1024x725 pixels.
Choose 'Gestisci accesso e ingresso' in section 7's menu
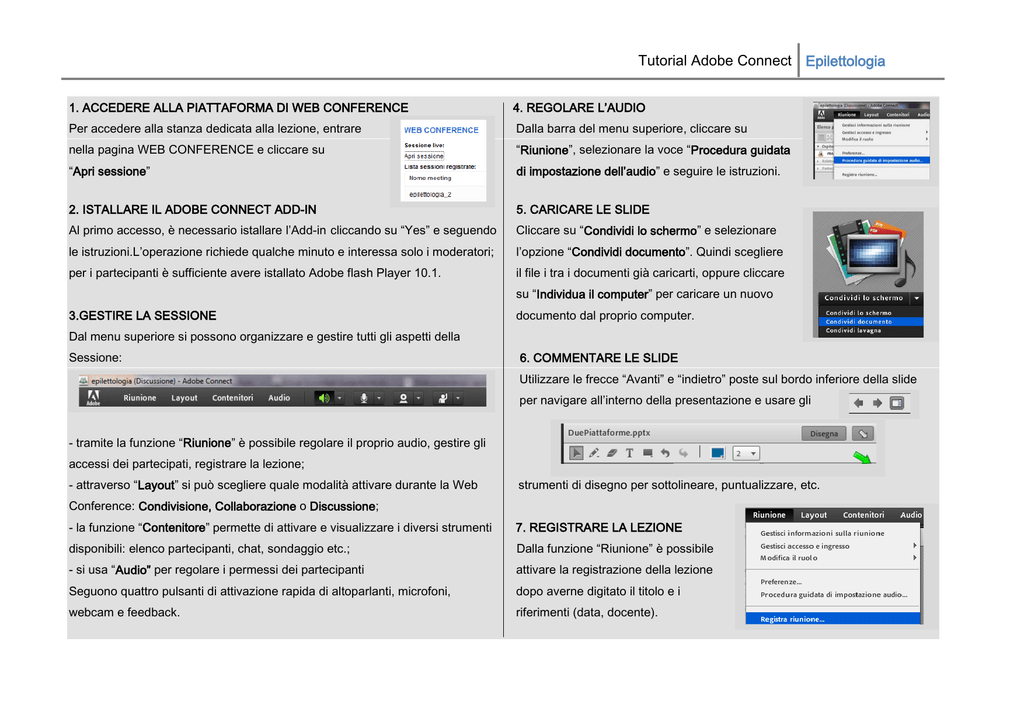[805, 546]
